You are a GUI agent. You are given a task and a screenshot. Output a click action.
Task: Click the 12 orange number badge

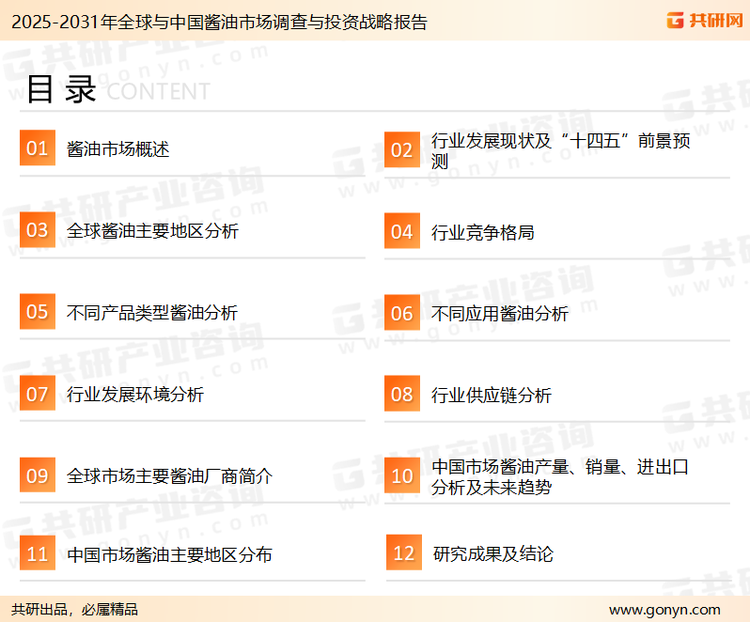tap(403, 554)
